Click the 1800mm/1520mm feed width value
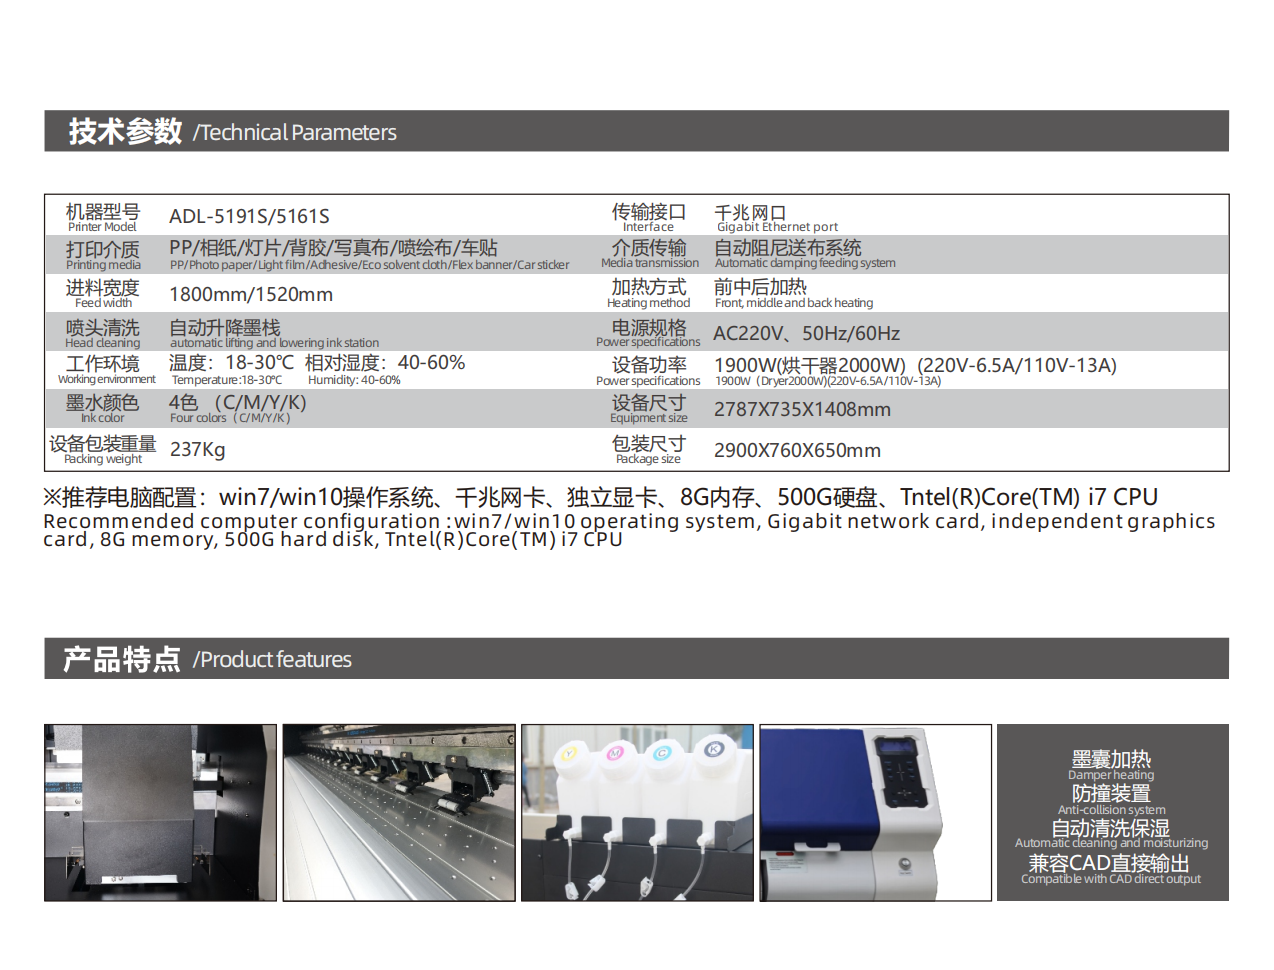This screenshot has width=1274, height=970. click(x=251, y=294)
